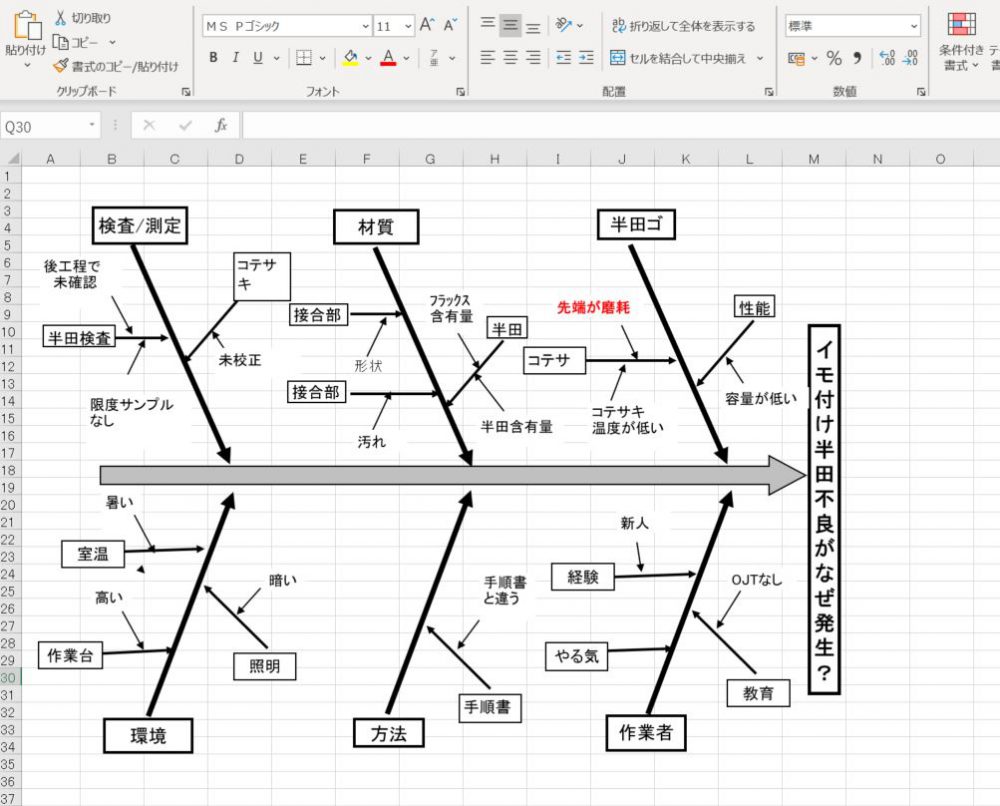Expand the number format dropdown showing 標準
Image resolution: width=1000 pixels, height=806 pixels.
pyautogui.click(x=914, y=24)
